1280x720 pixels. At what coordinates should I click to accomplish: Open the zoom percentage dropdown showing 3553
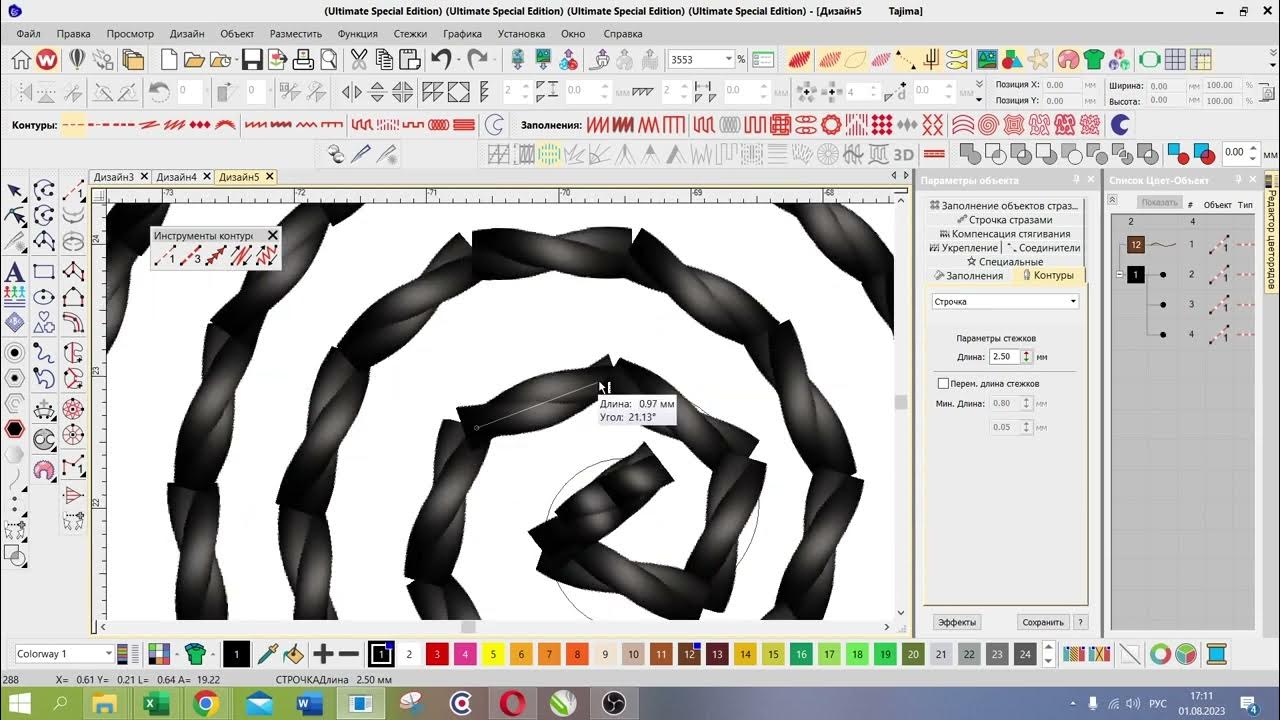pyautogui.click(x=729, y=60)
